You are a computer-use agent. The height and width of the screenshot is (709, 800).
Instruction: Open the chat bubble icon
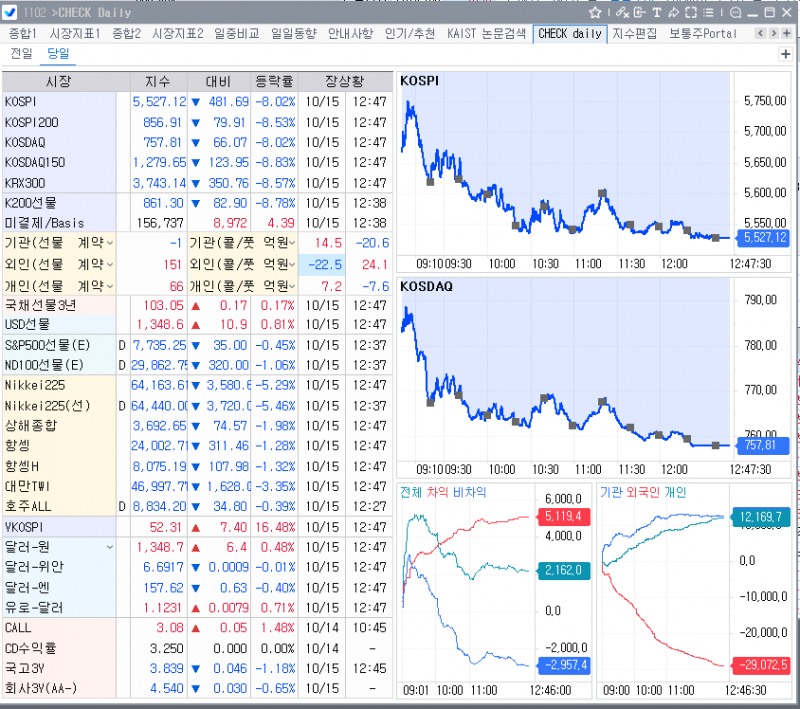point(735,13)
